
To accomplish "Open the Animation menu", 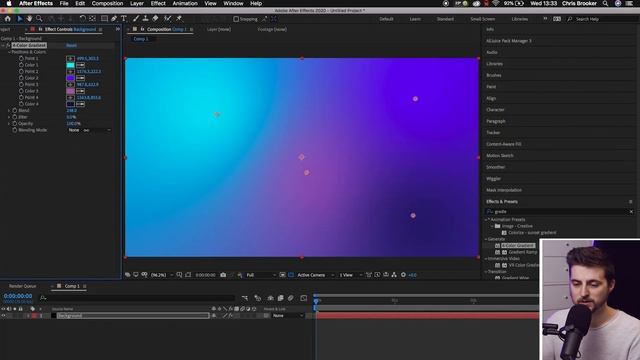I will click(185, 3).
